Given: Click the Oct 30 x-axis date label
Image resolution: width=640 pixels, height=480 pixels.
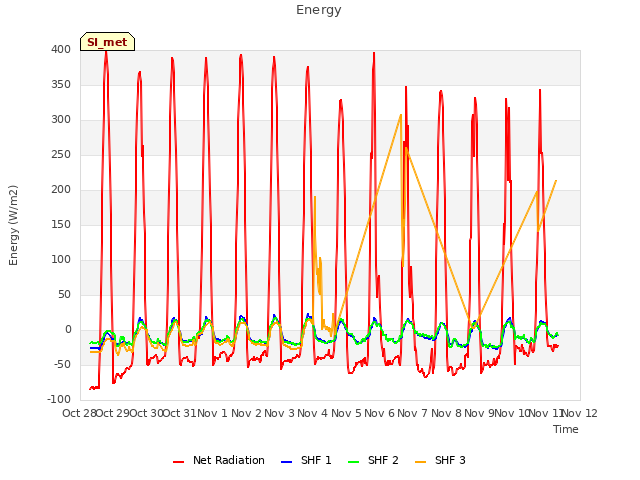Looking at the screenshot, I should (x=146, y=413).
